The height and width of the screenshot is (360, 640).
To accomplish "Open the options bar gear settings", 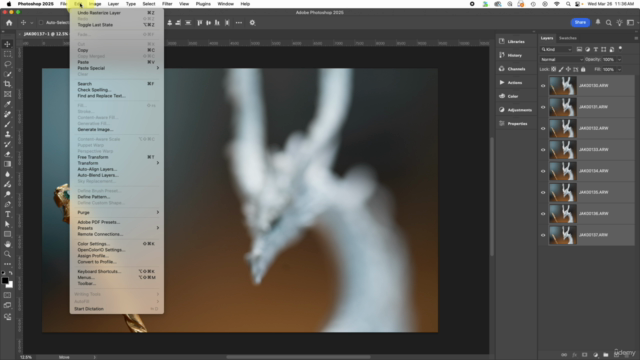I will click(252, 23).
